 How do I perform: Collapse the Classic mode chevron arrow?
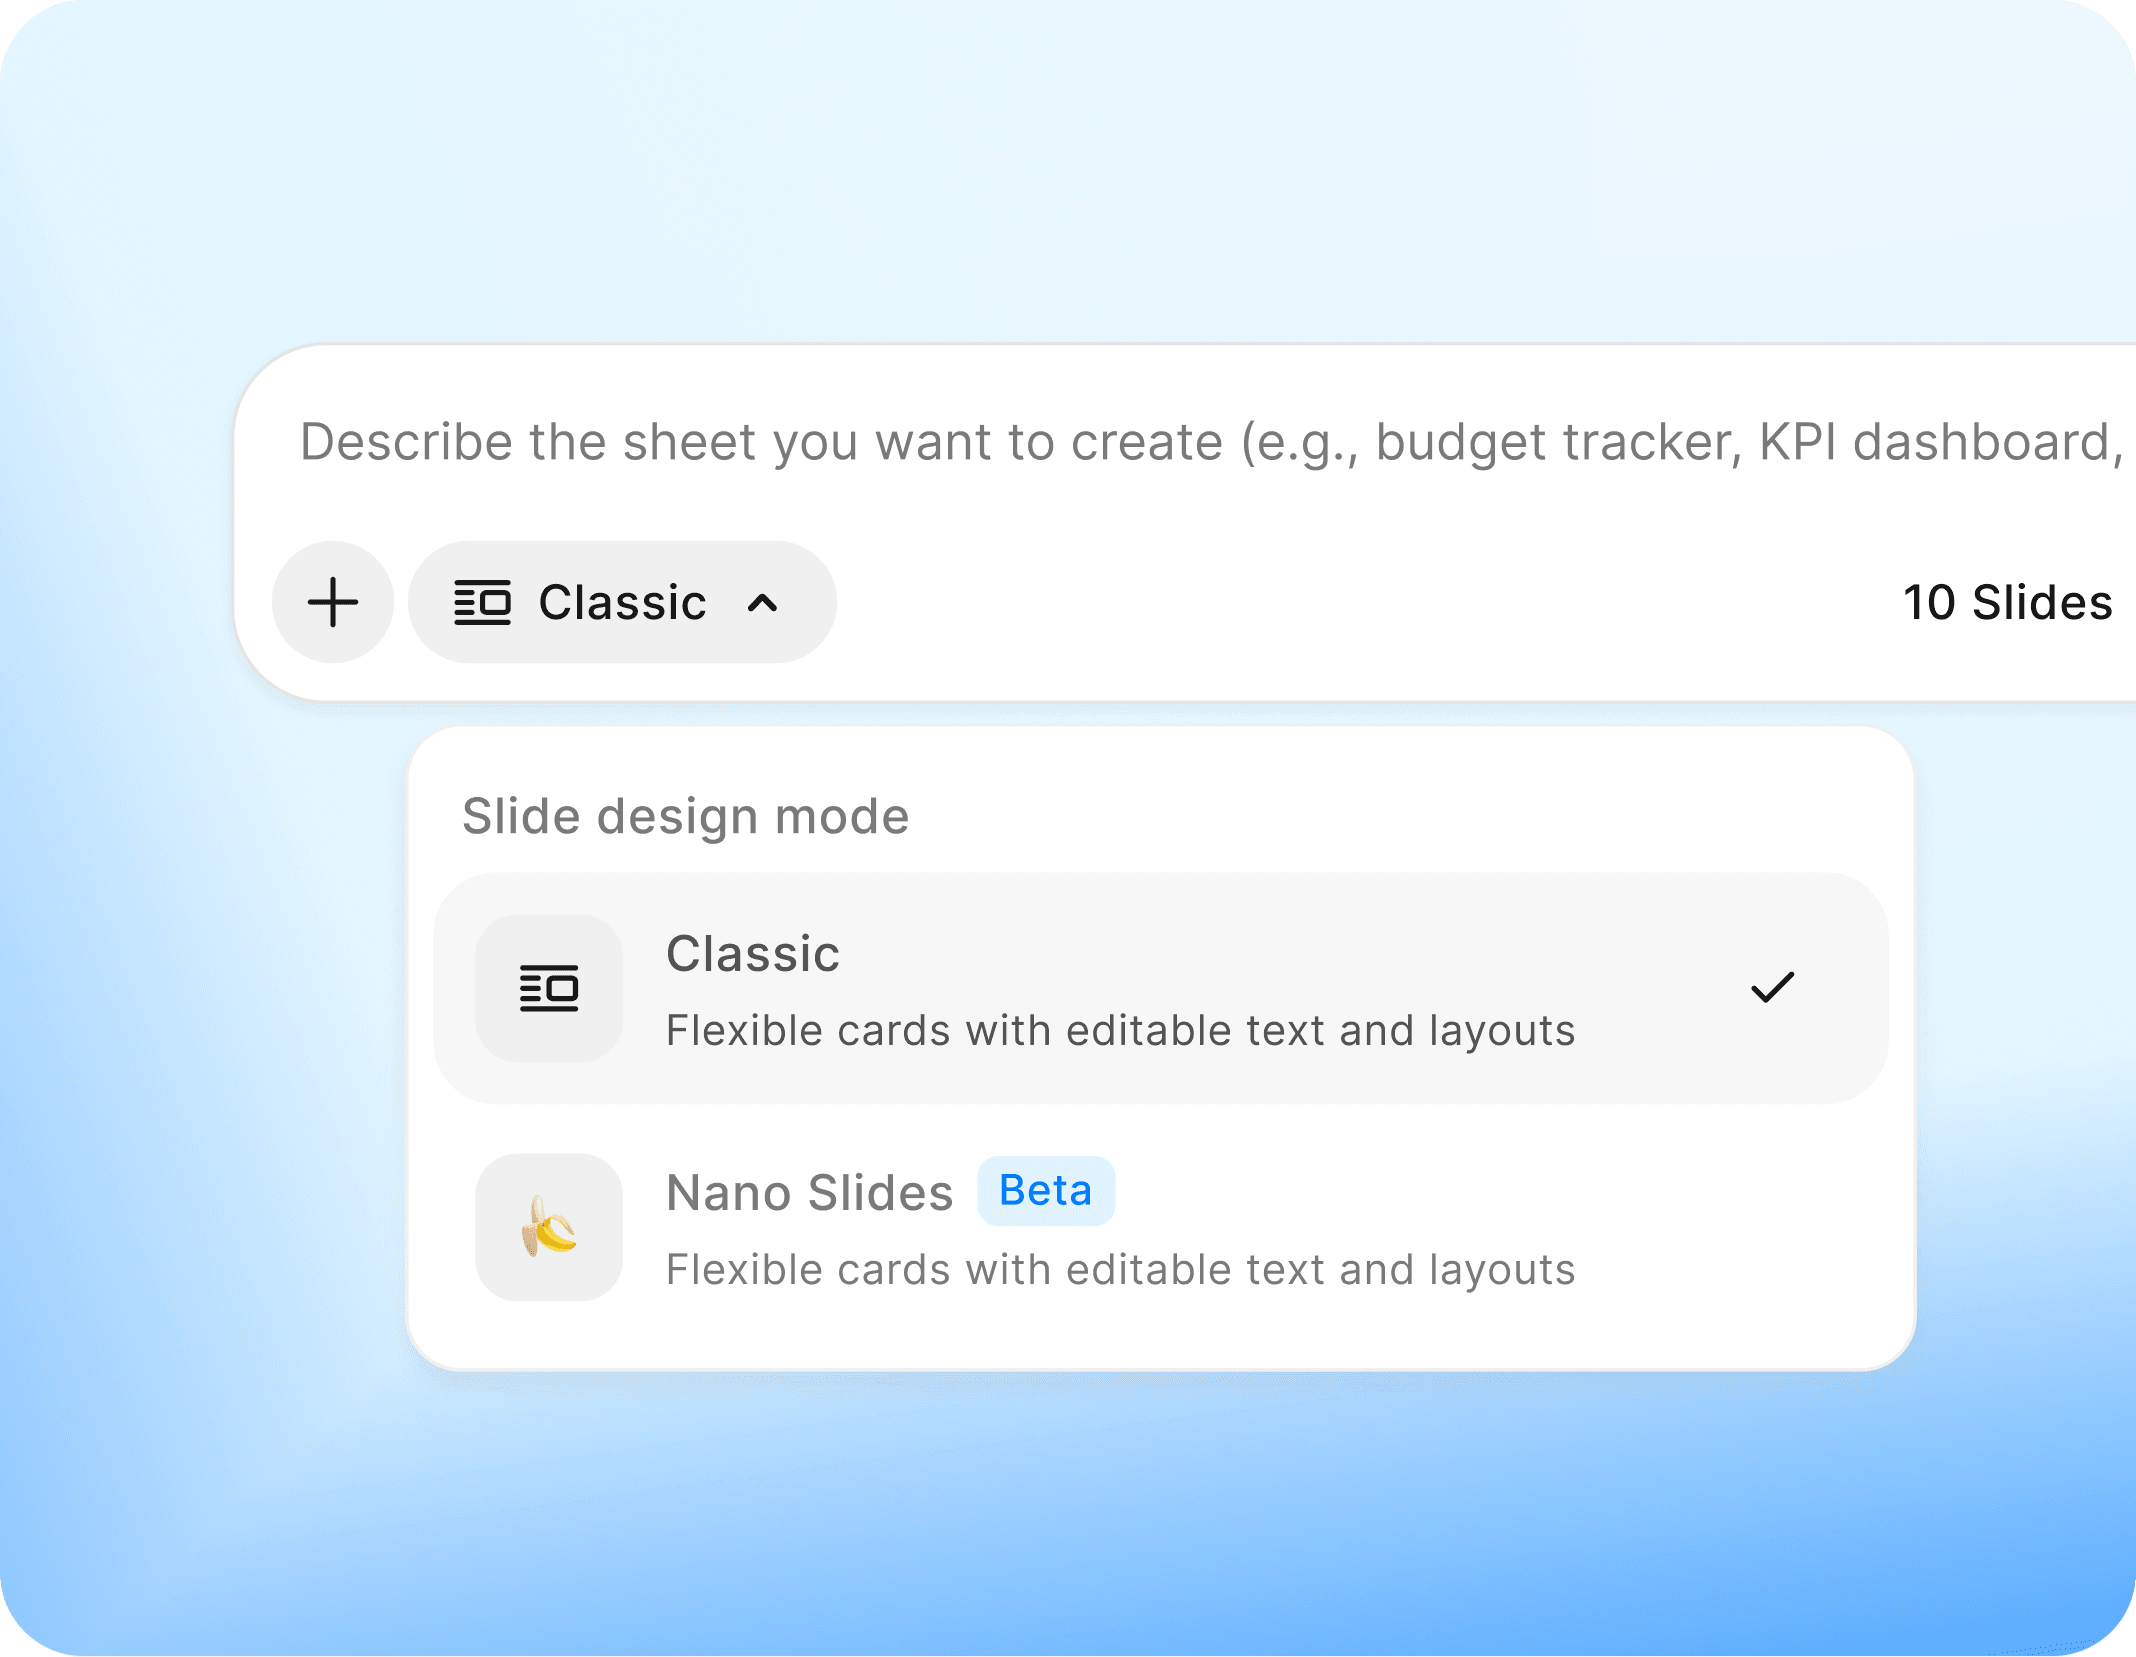point(763,603)
